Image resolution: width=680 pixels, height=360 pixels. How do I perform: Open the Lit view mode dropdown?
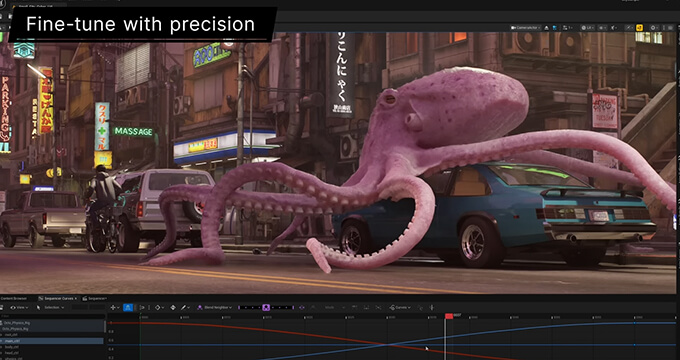pos(588,28)
